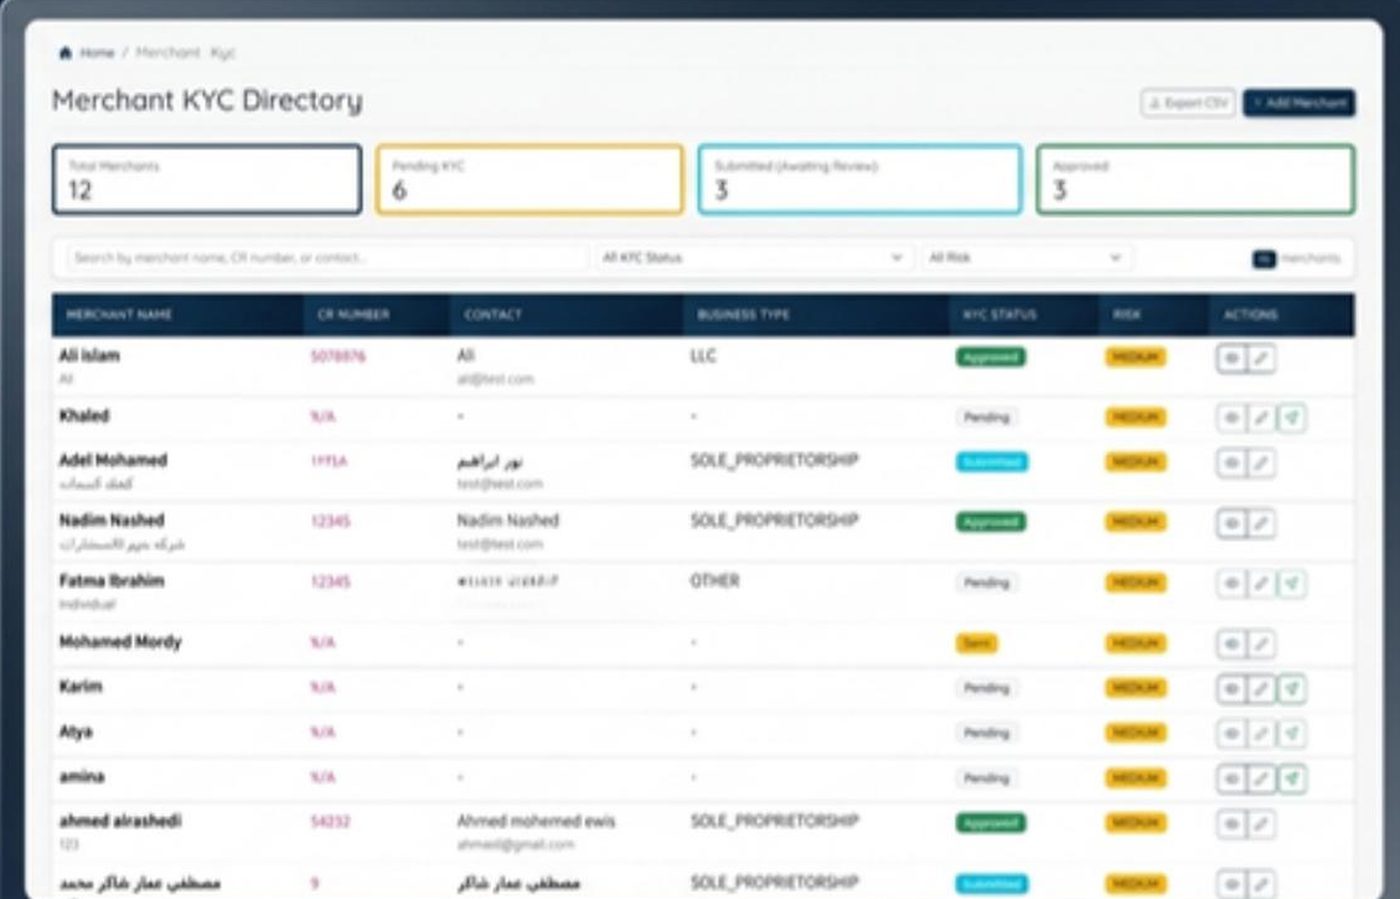Image resolution: width=1400 pixels, height=899 pixels.
Task: Click Submitted status badge for Adel Mohamed
Action: (991, 462)
